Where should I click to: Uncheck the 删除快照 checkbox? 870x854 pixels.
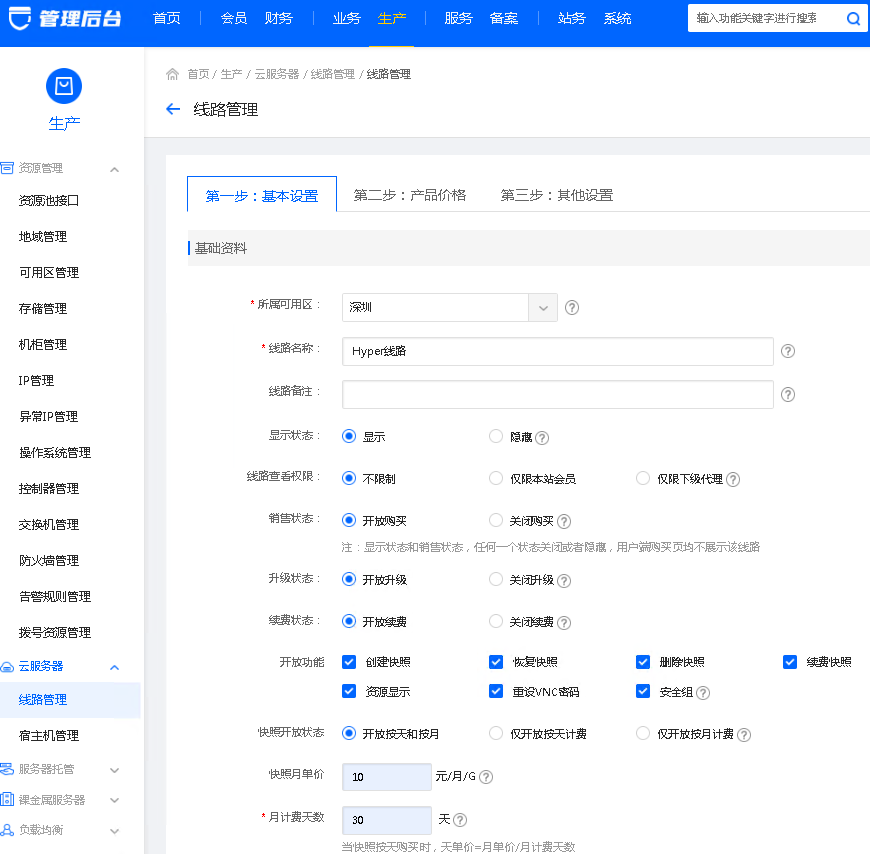(643, 661)
